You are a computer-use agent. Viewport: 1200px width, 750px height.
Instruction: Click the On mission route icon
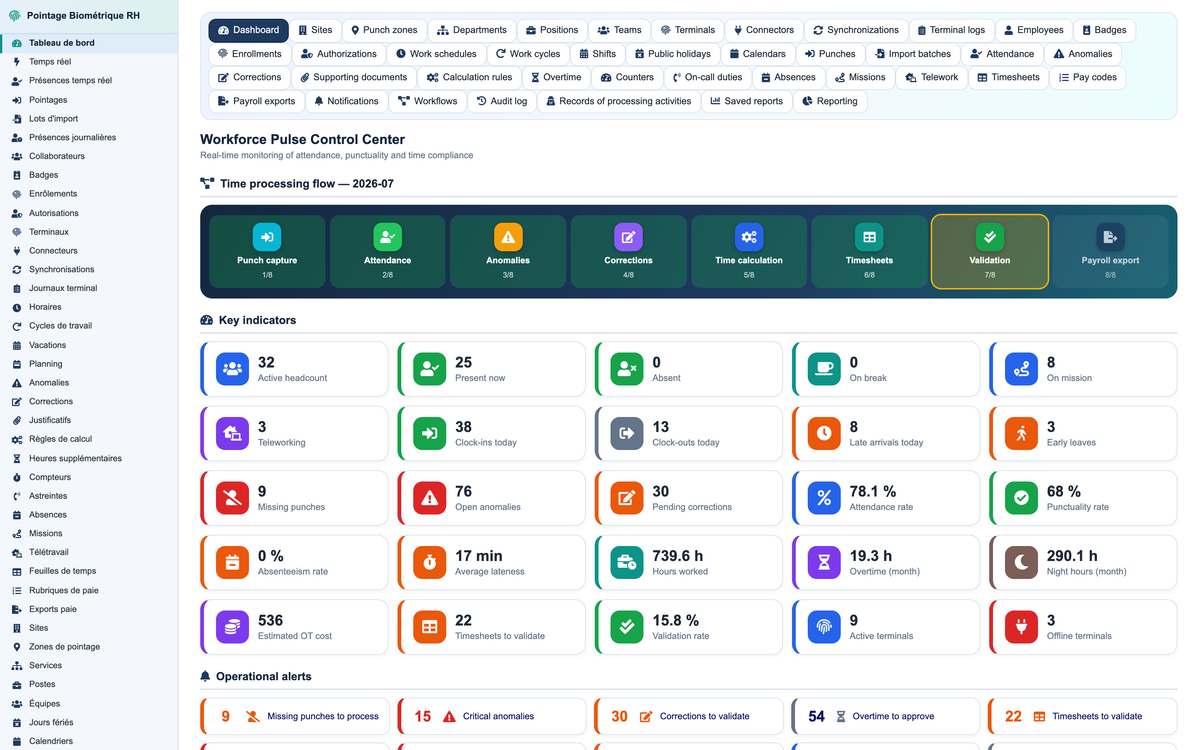1021,369
